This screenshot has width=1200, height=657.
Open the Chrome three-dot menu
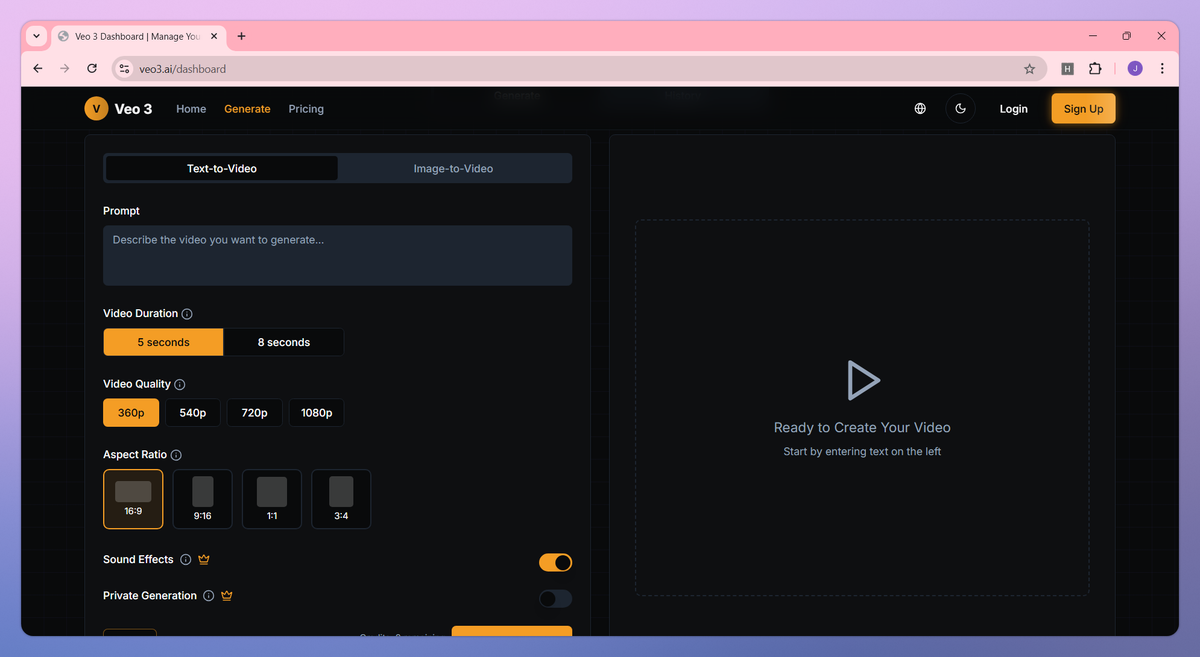(1162, 69)
